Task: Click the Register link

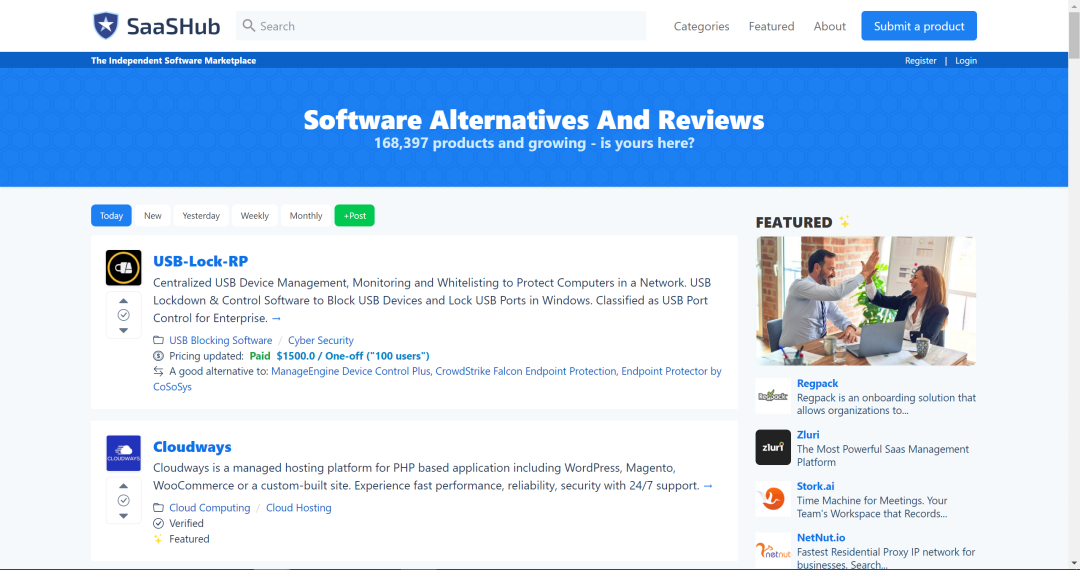Action: 920,61
